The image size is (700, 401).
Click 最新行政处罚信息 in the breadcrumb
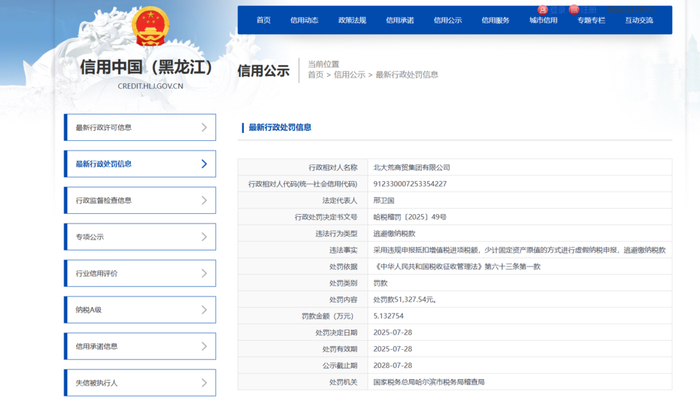pos(407,75)
